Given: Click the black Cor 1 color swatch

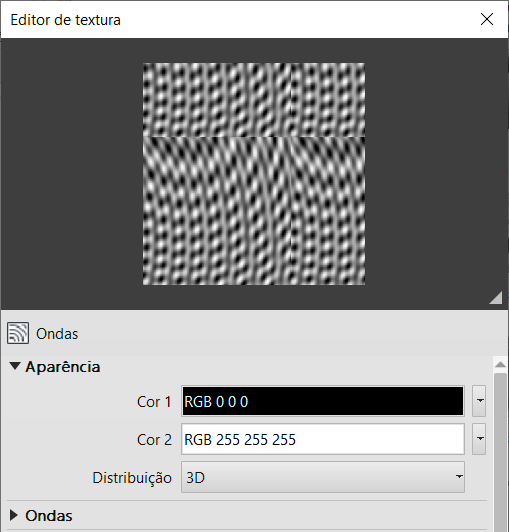Looking at the screenshot, I should coord(323,401).
